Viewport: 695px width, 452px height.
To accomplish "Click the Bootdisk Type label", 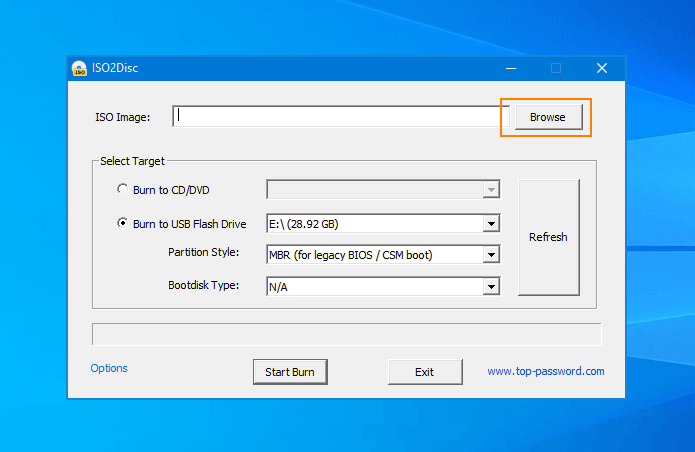I will [x=203, y=285].
